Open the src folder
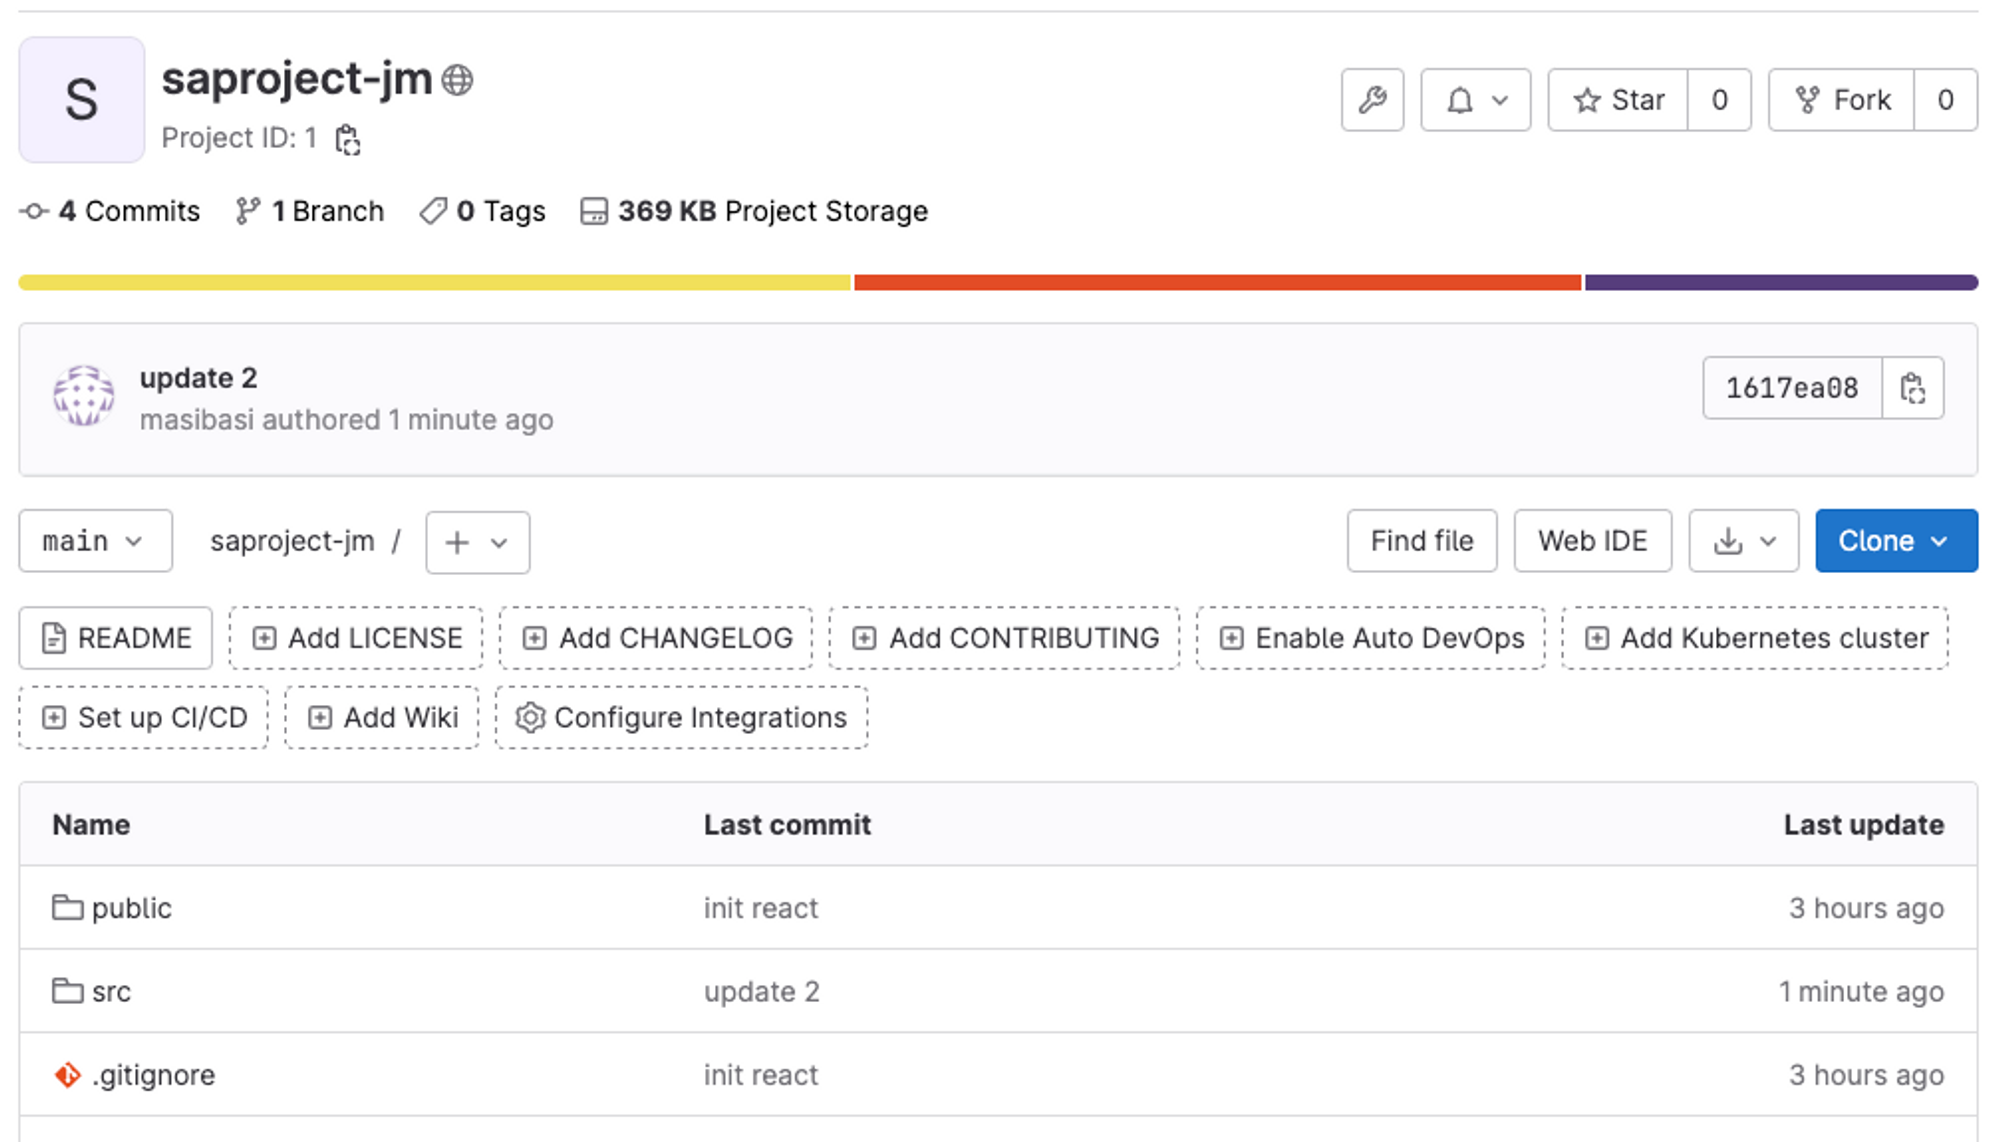 click(111, 991)
